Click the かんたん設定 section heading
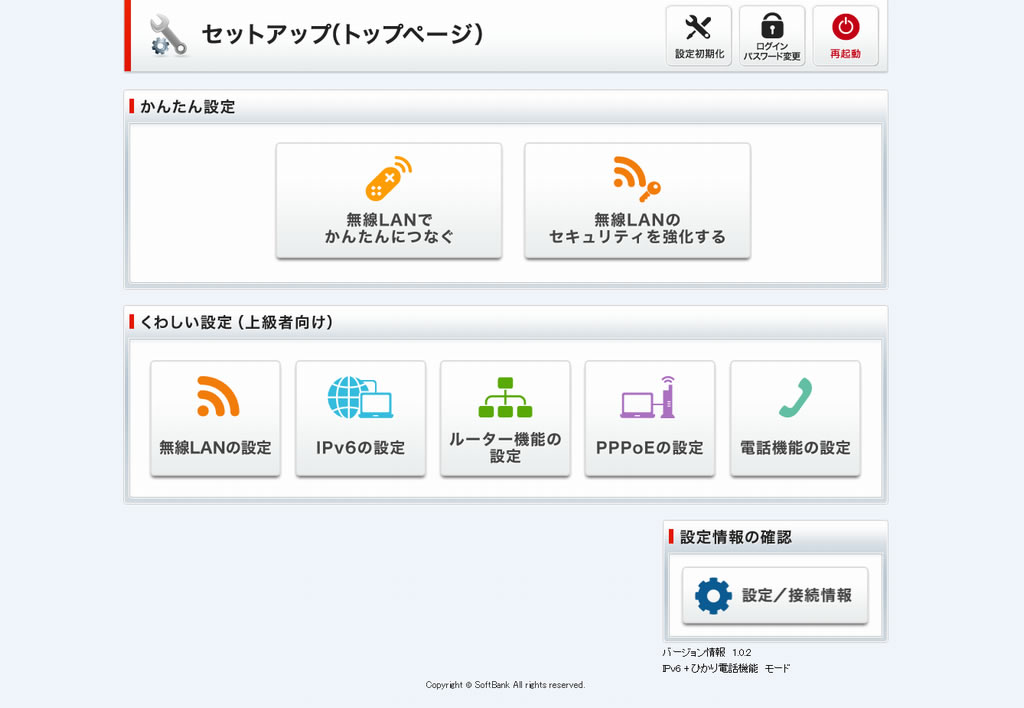 187,107
